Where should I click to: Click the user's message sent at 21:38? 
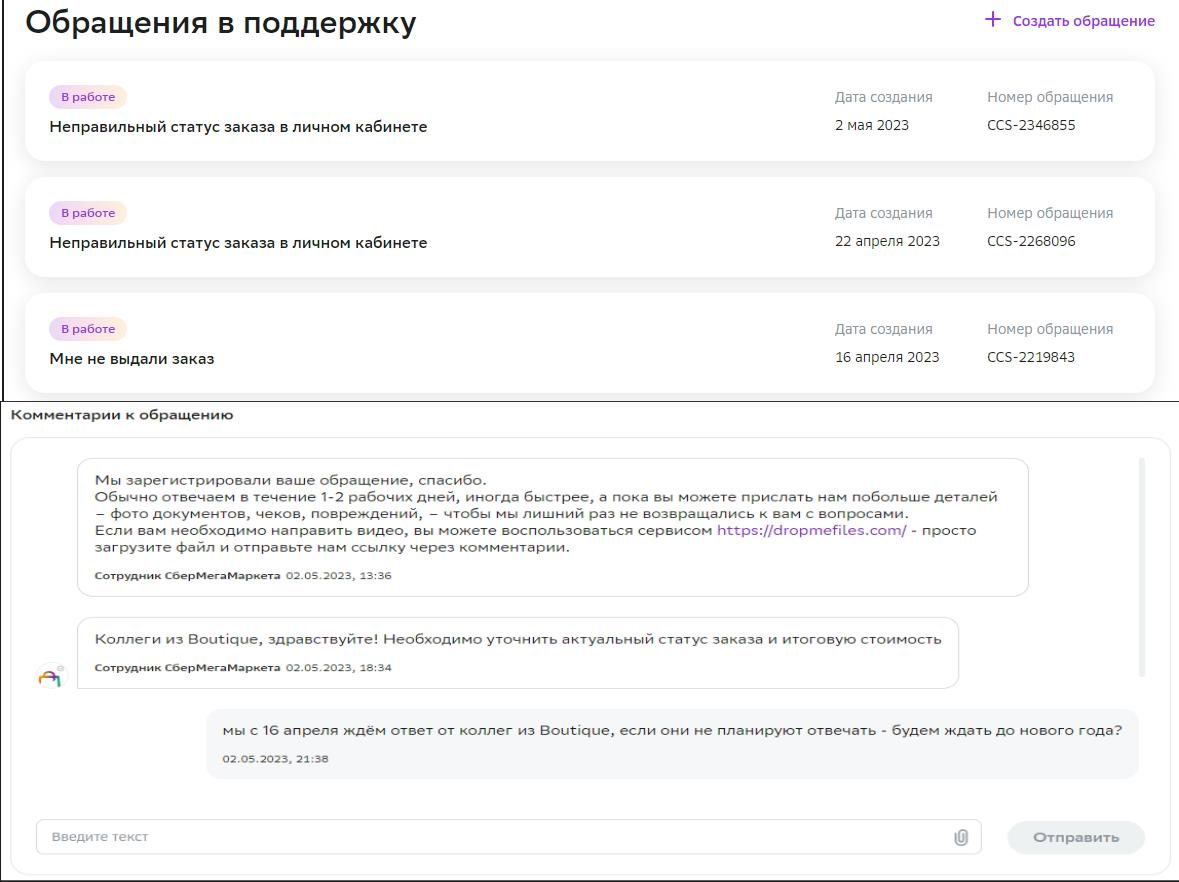(671, 743)
